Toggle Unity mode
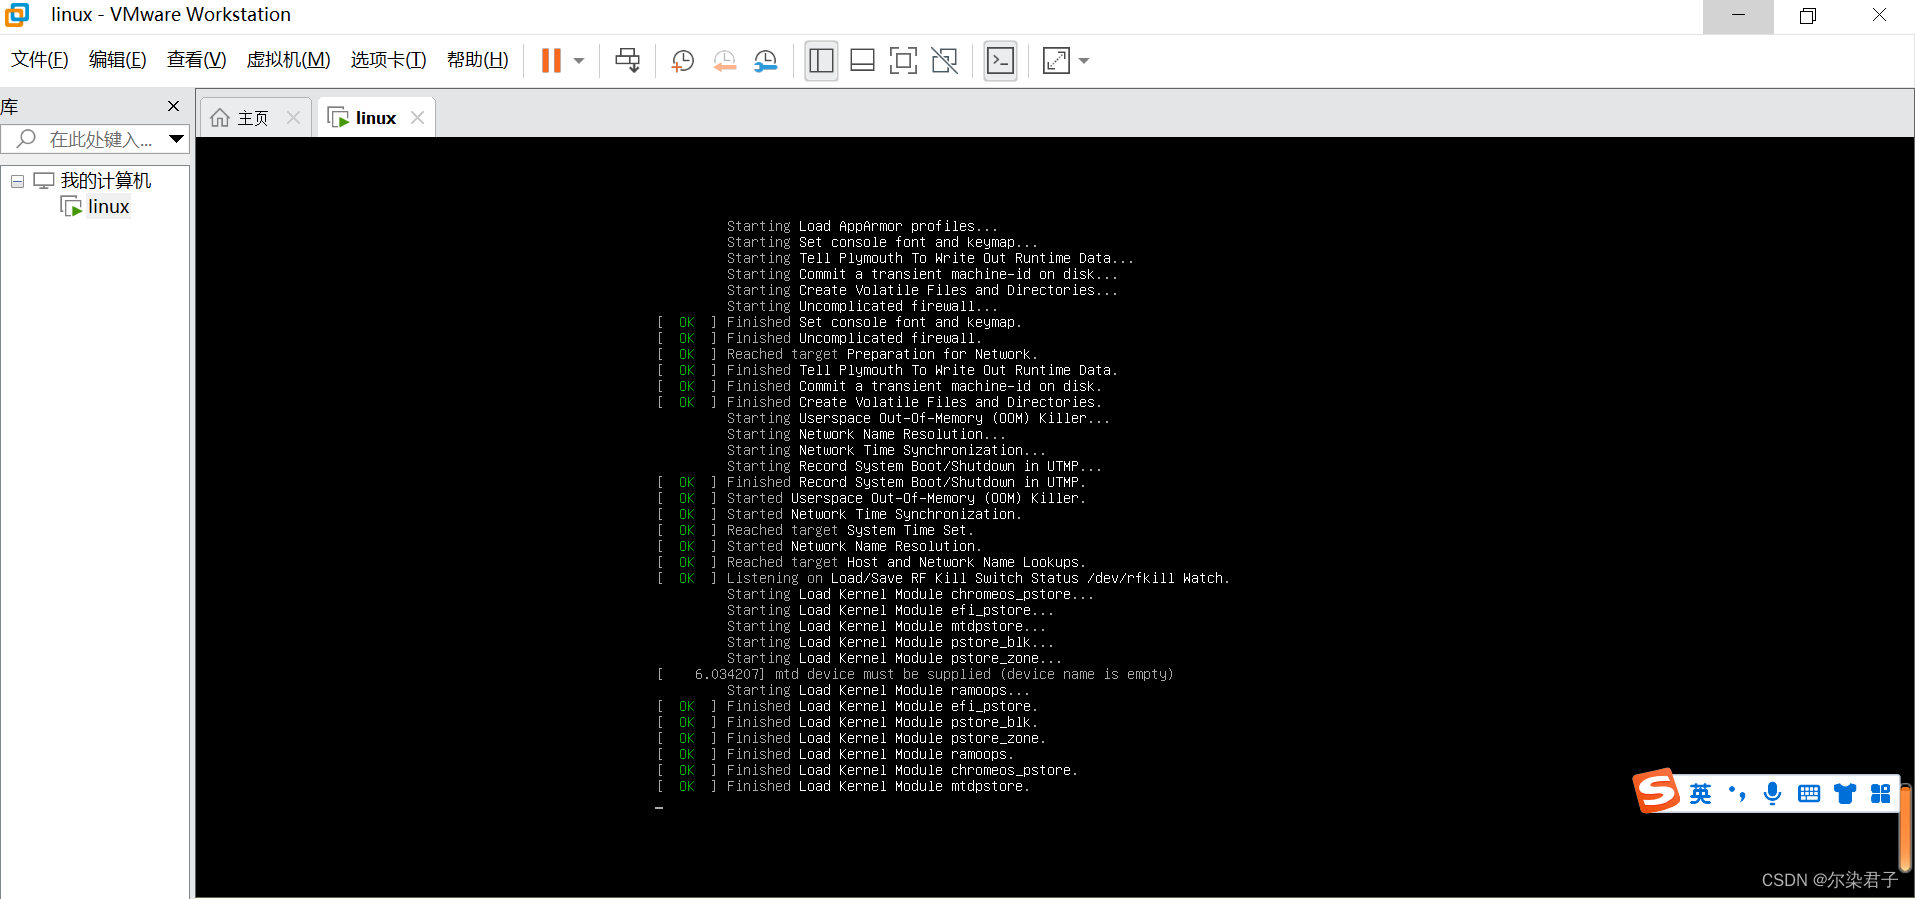Viewport: 1915px width, 899px height. point(945,61)
